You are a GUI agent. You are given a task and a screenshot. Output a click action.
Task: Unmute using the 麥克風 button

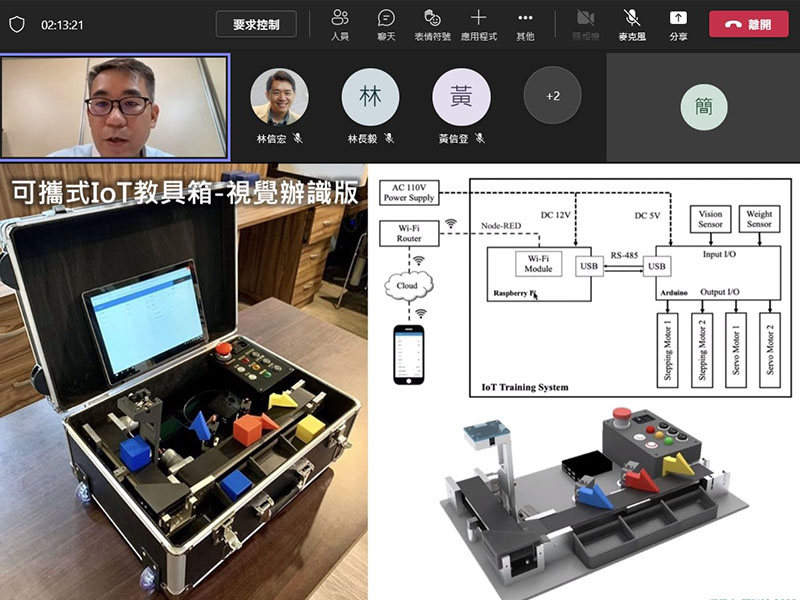[x=631, y=24]
